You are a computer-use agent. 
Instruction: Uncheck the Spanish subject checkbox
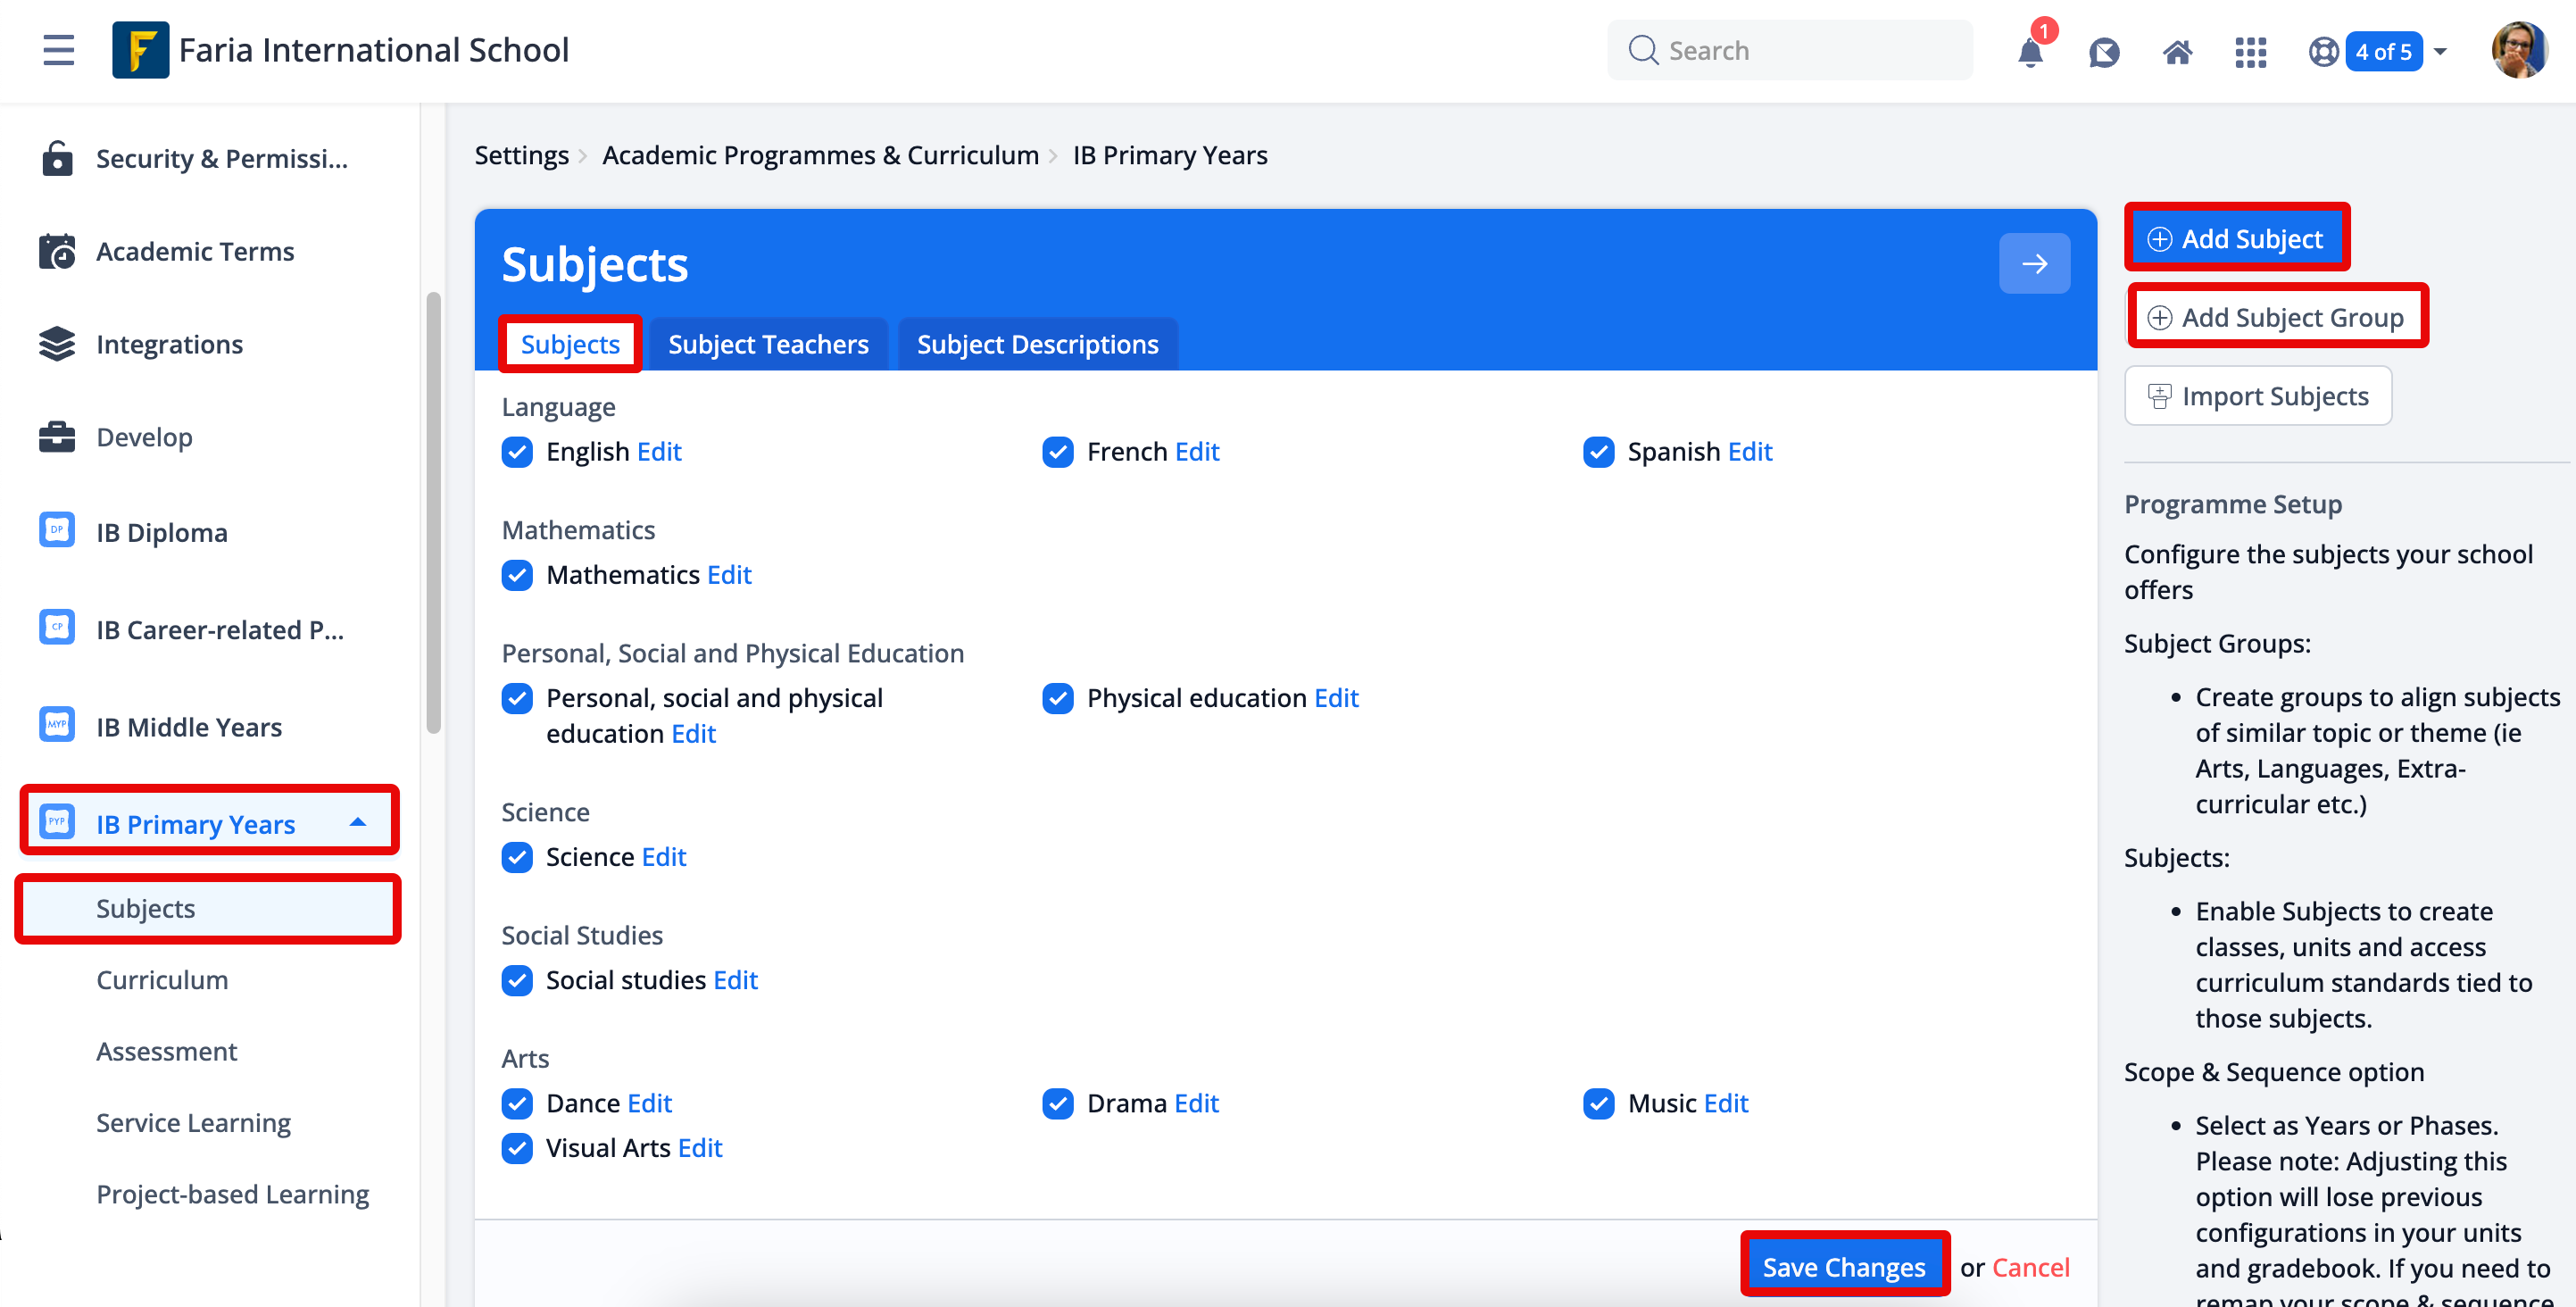click(1598, 452)
